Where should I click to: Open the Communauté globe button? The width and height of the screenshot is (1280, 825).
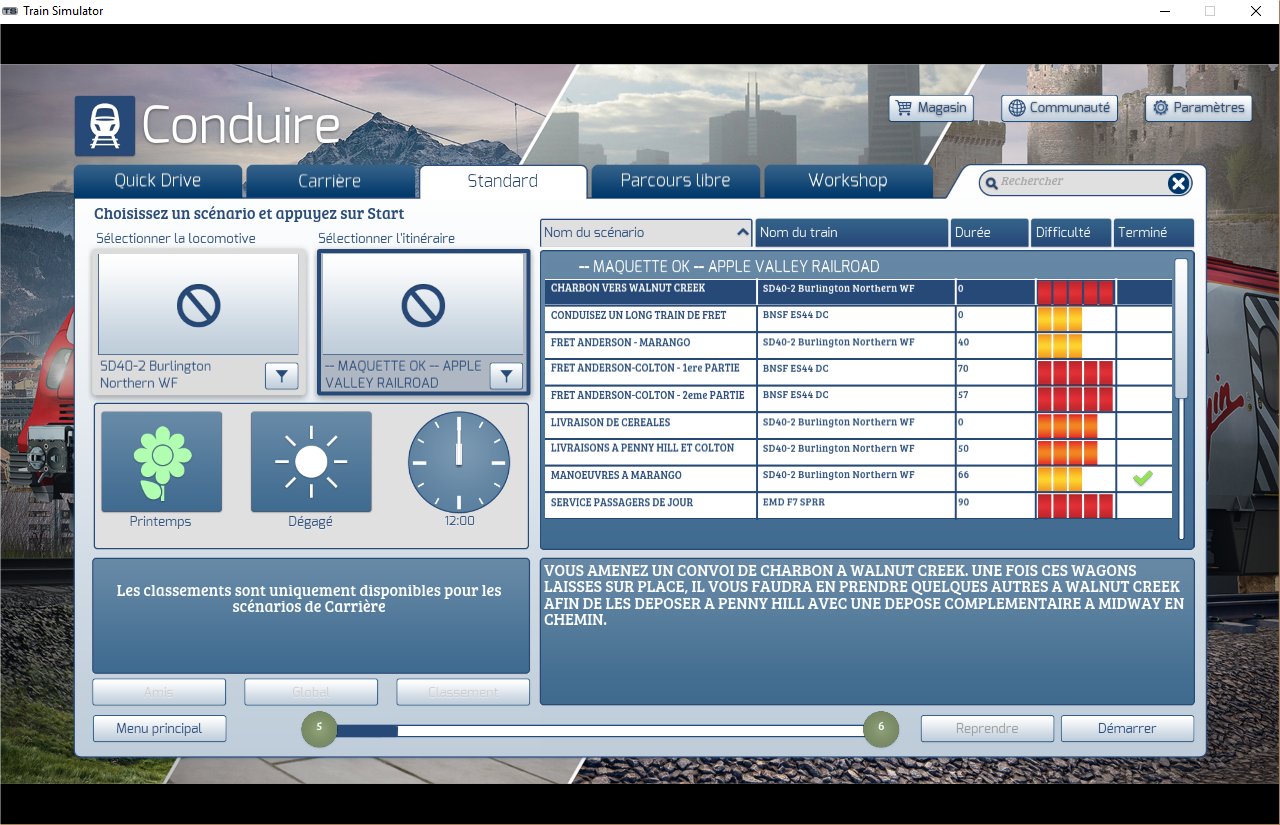(1059, 108)
